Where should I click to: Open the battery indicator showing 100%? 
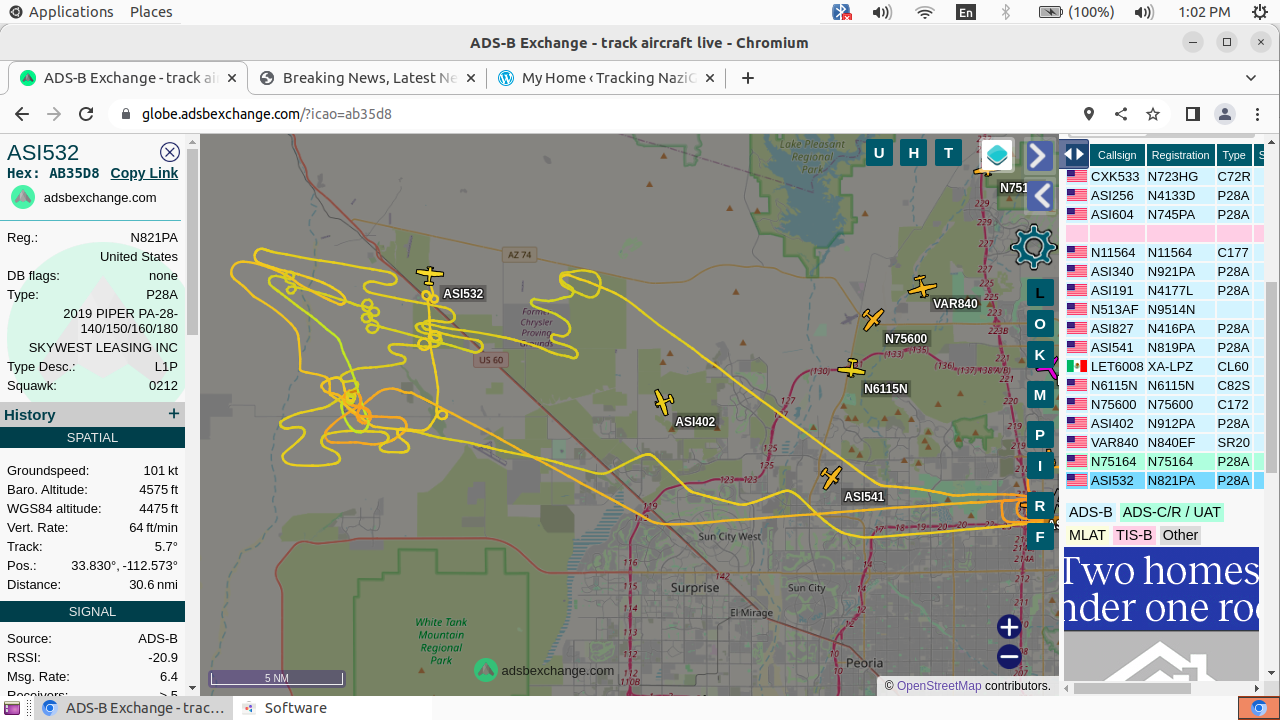1076,12
